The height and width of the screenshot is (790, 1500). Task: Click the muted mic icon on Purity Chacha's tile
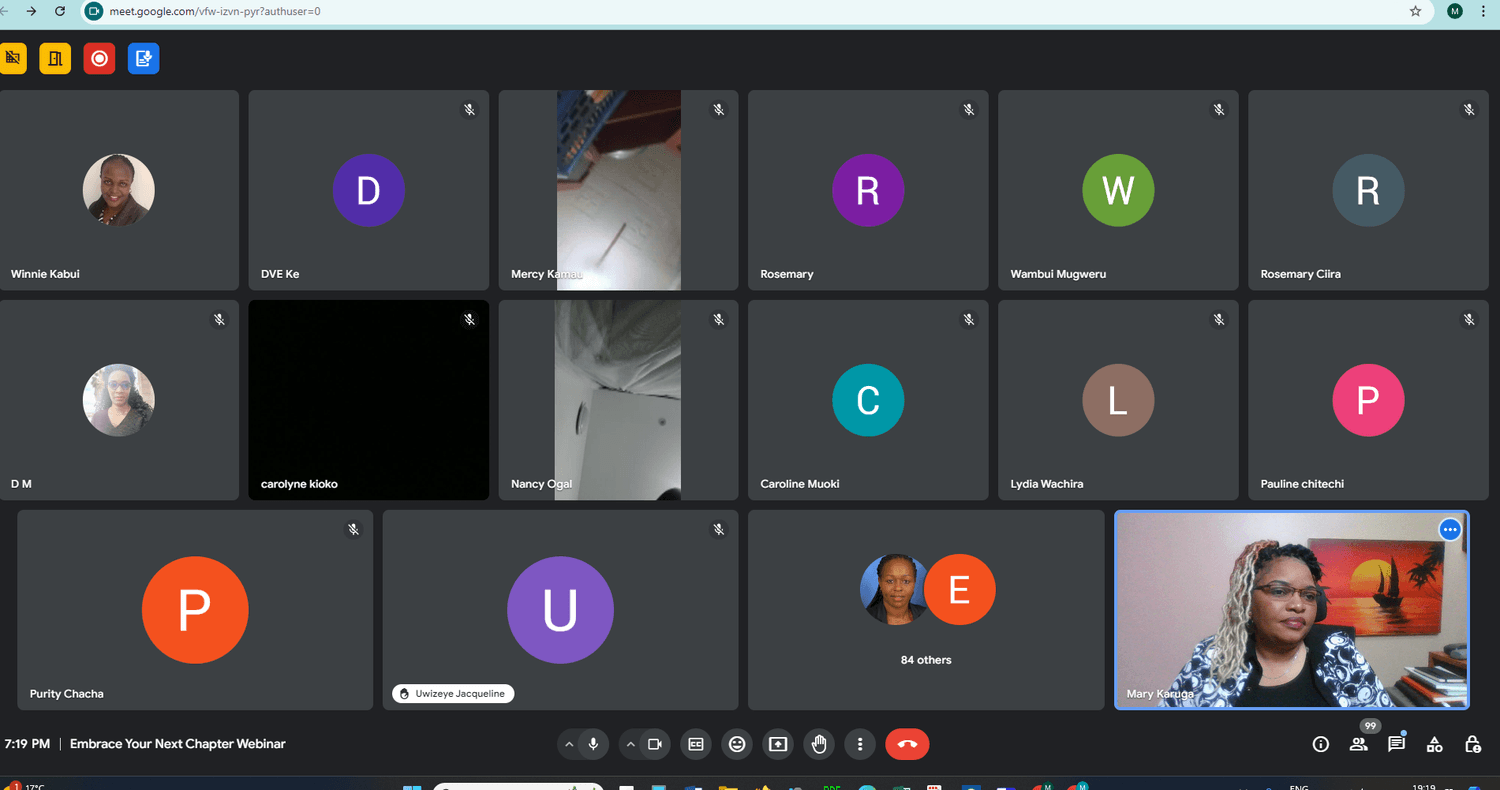pos(353,529)
